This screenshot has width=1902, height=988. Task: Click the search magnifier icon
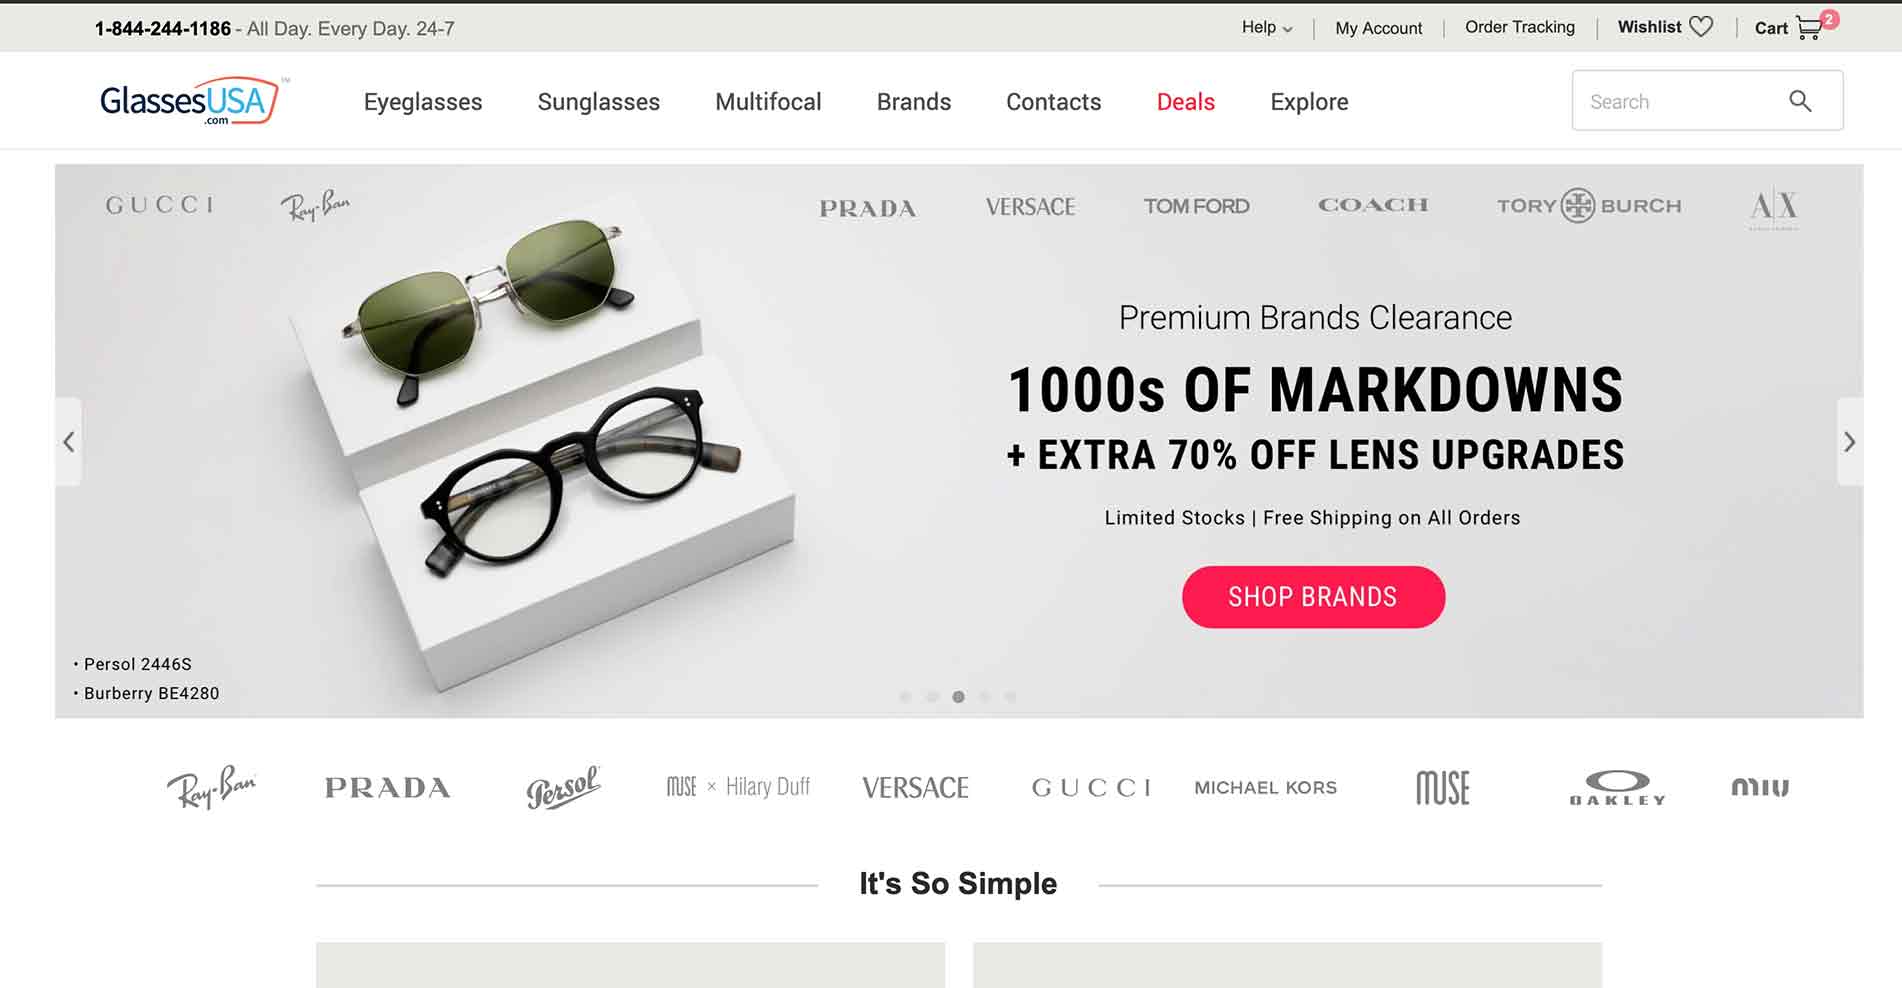pos(1800,101)
